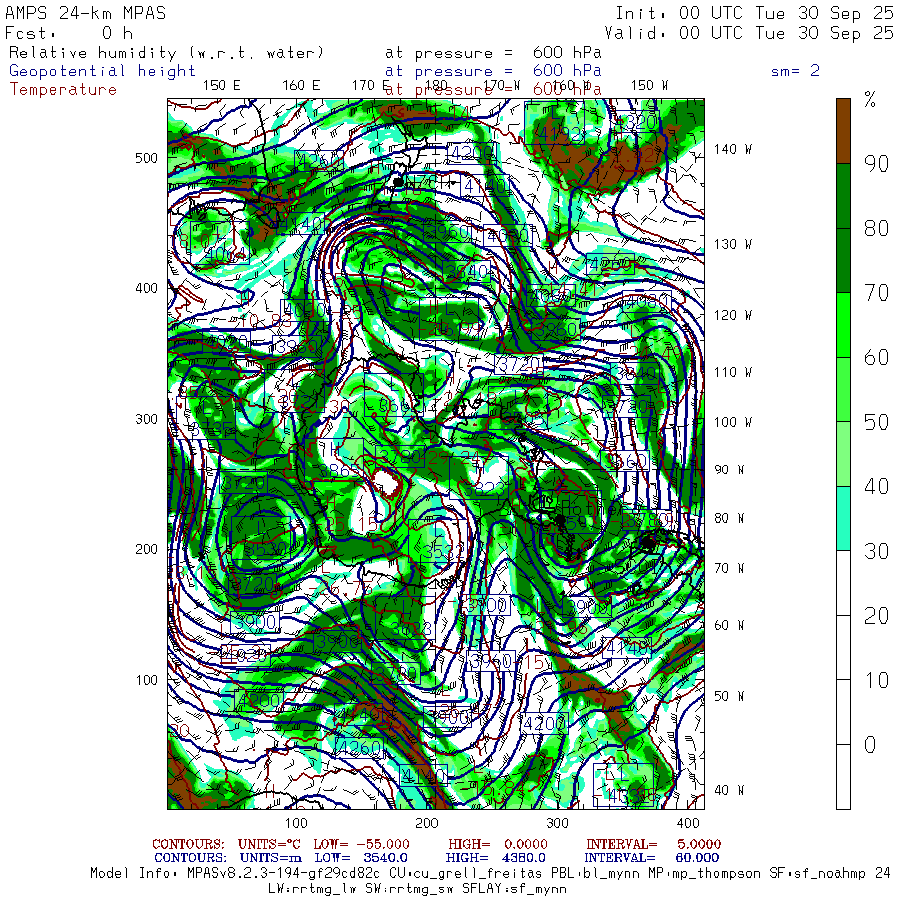Click the 150 E longitude label
Screen dimensions: 900x900
(222, 85)
